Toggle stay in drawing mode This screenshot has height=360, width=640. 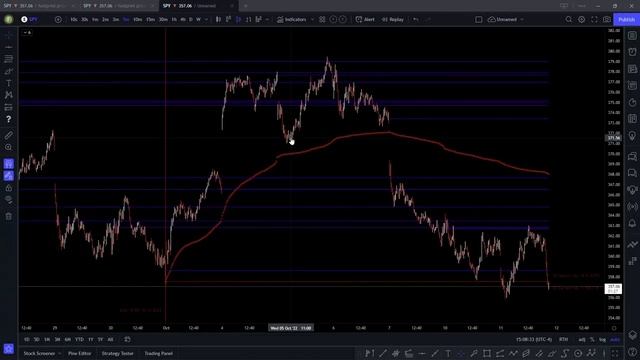point(9,176)
